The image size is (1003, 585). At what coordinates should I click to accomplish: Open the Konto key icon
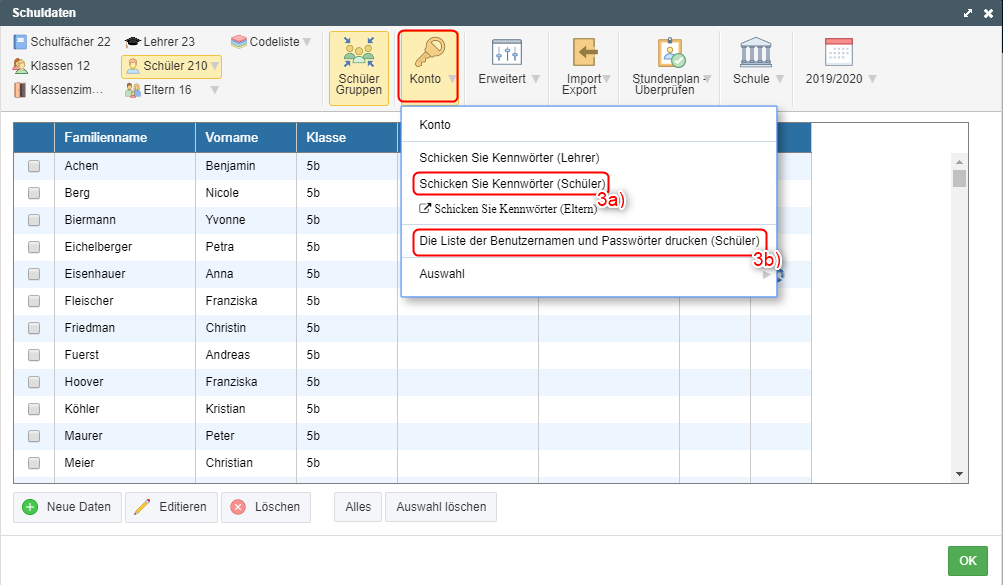click(x=425, y=53)
